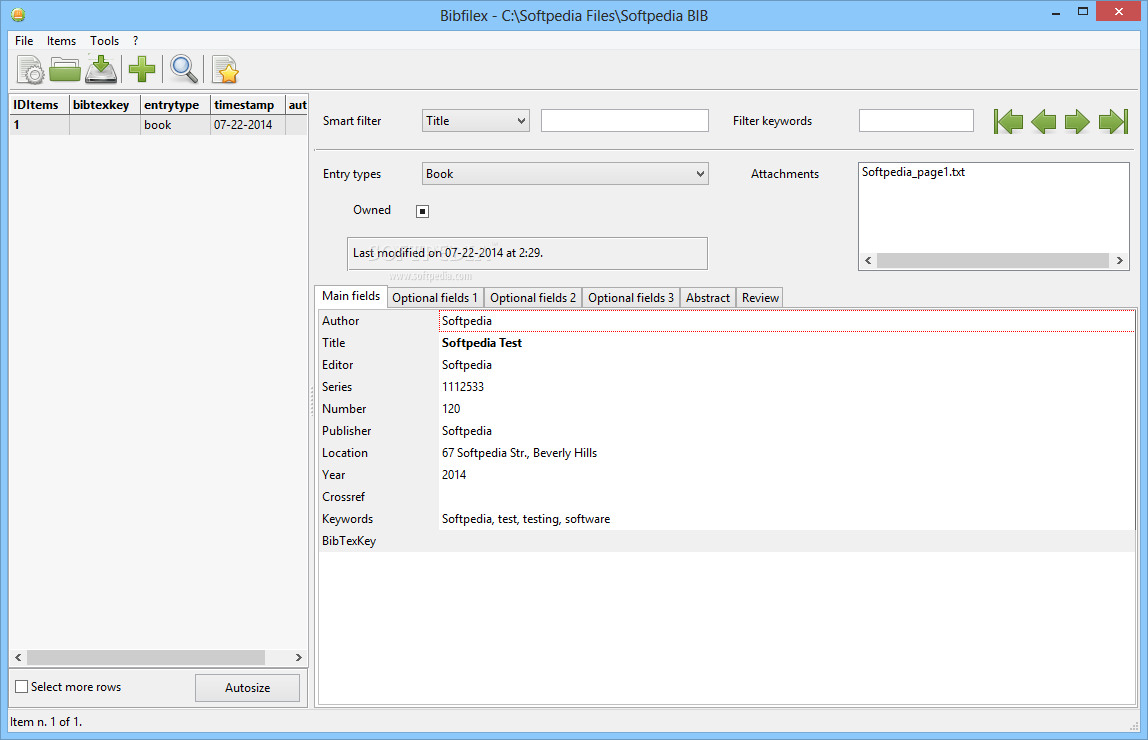Click item list scrollbar right arrow
1148x740 pixels.
pyautogui.click(x=299, y=657)
